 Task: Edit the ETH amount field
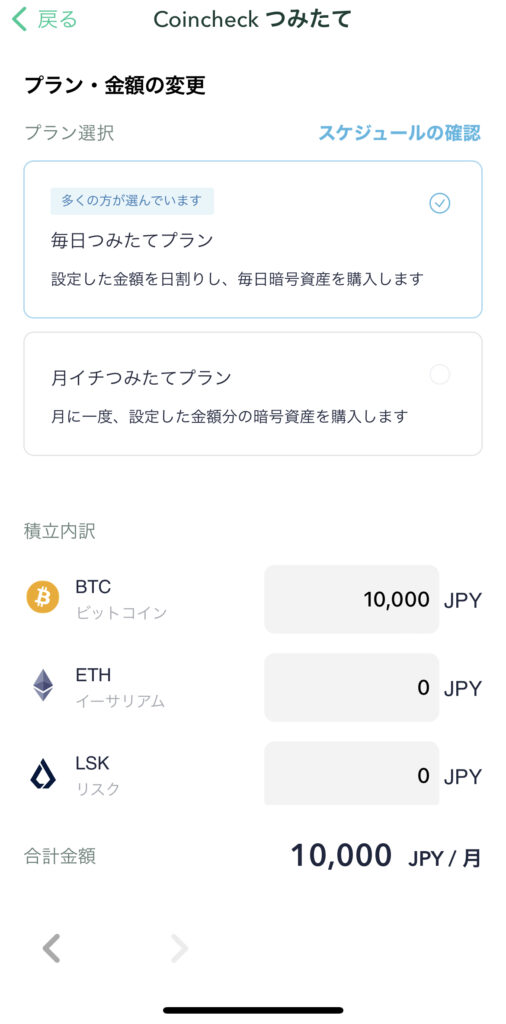(x=351, y=687)
